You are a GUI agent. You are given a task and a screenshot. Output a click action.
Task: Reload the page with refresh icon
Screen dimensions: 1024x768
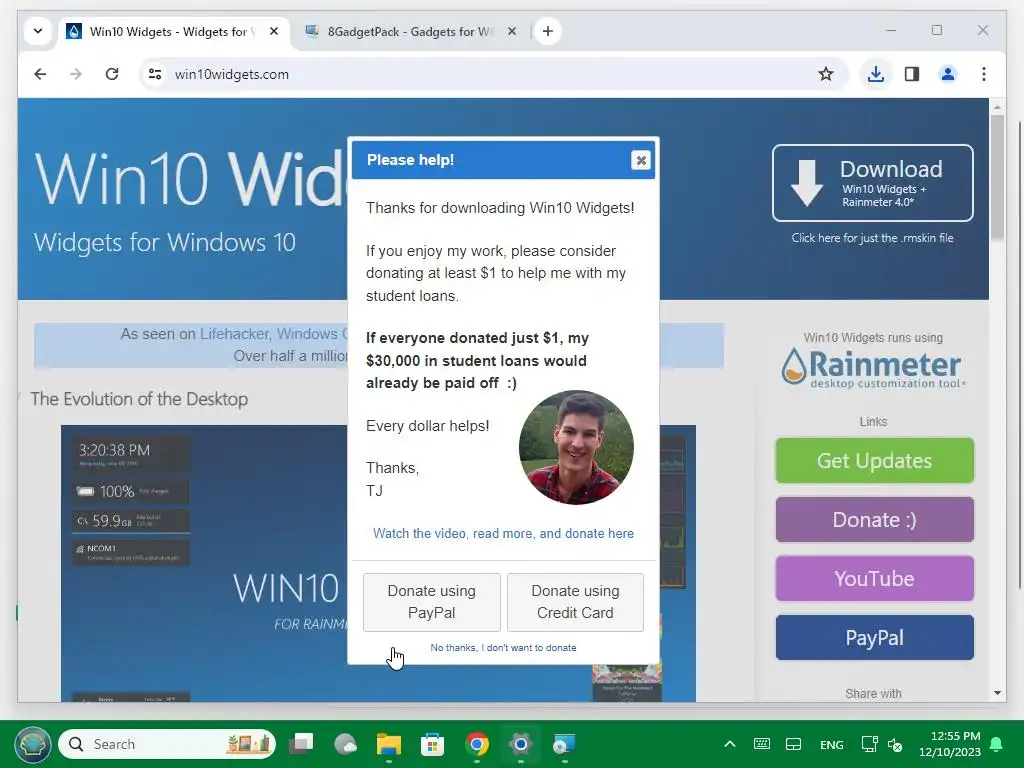[112, 74]
